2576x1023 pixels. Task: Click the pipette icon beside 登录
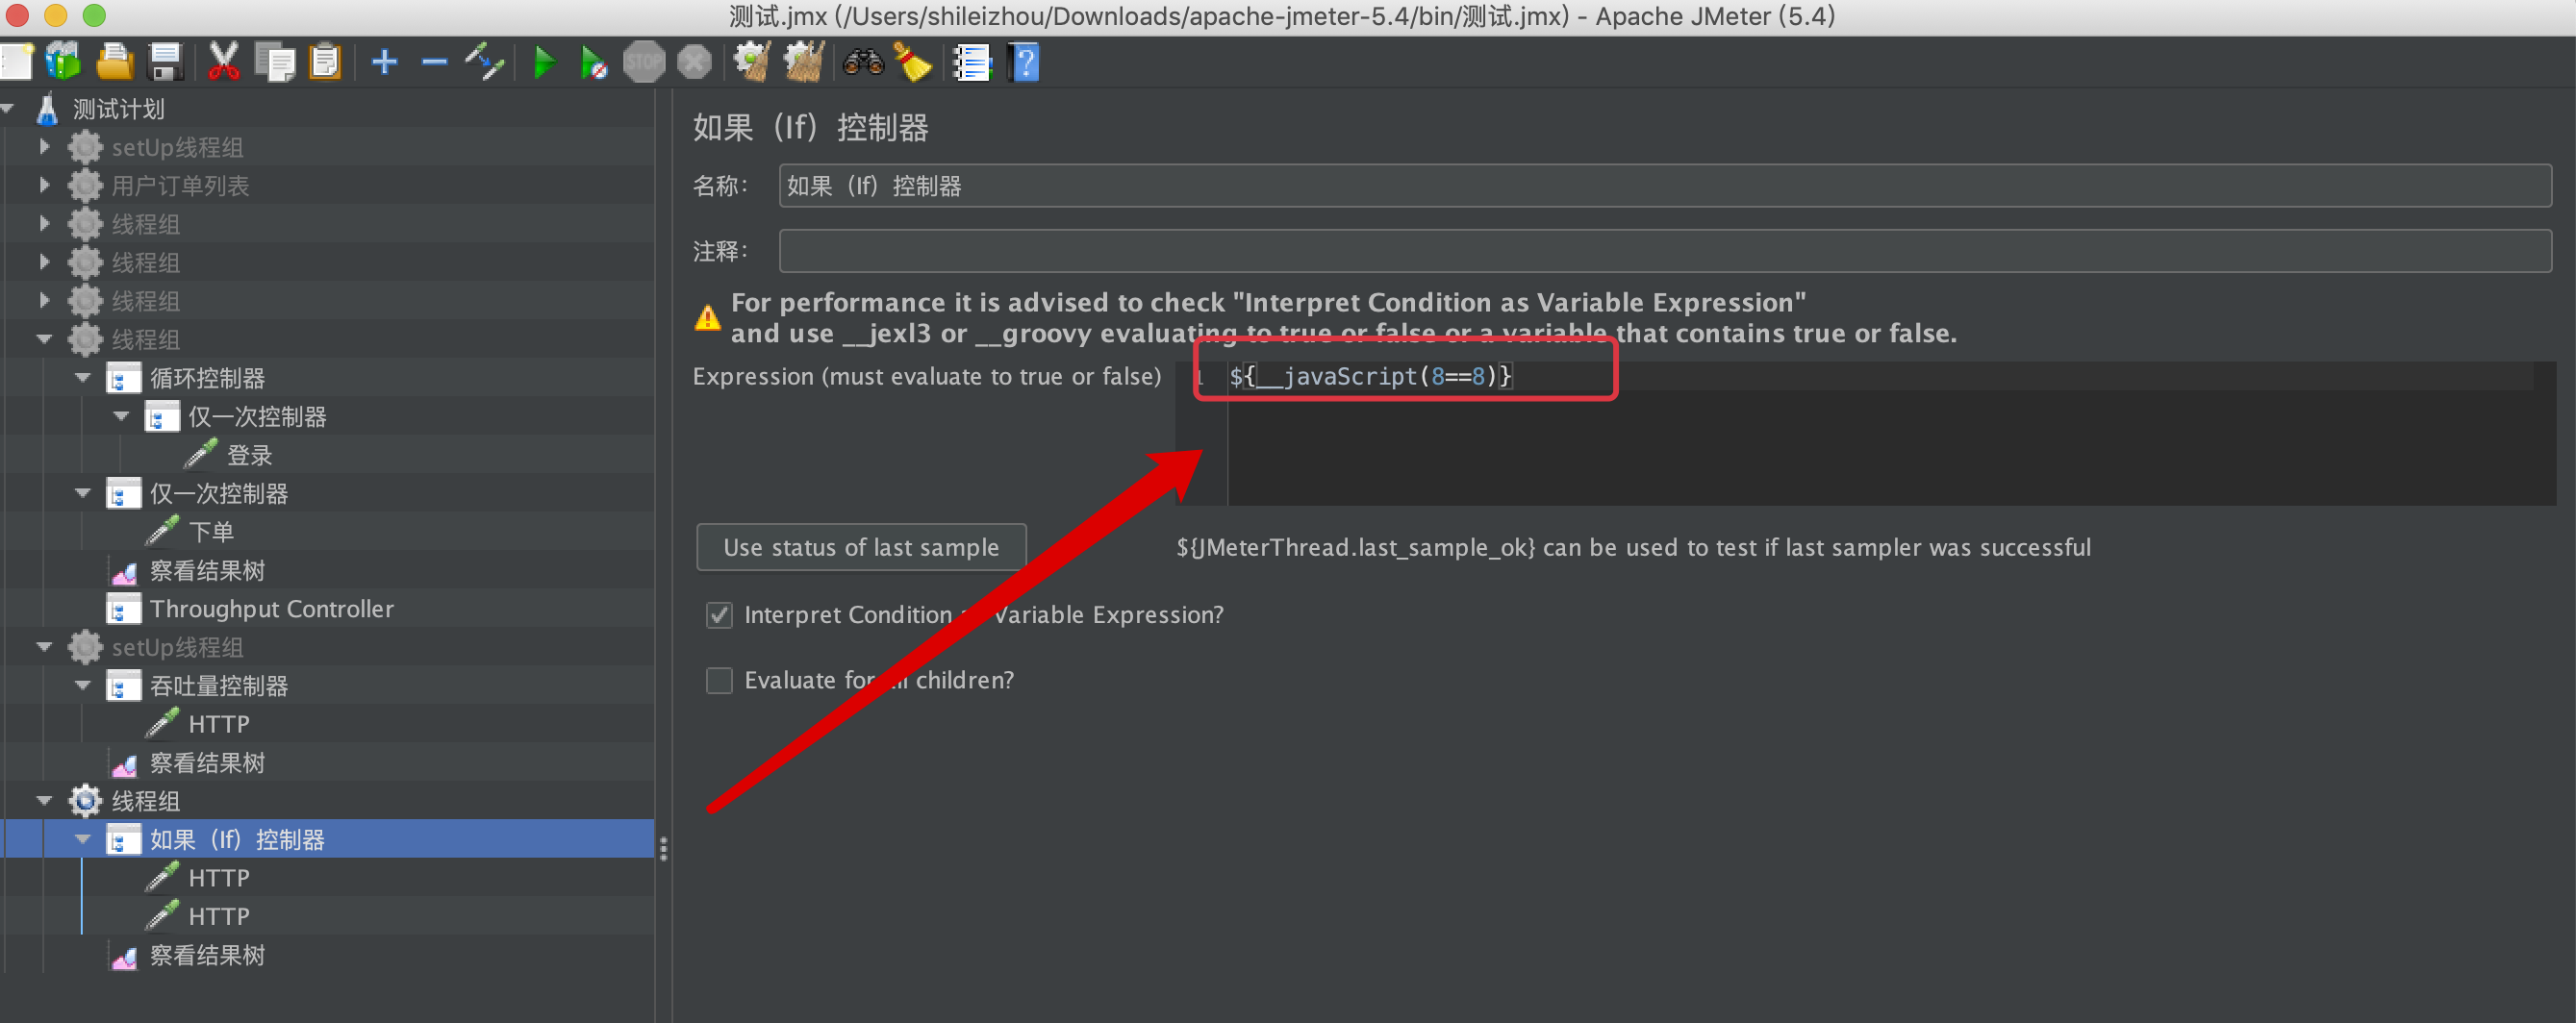coord(201,454)
